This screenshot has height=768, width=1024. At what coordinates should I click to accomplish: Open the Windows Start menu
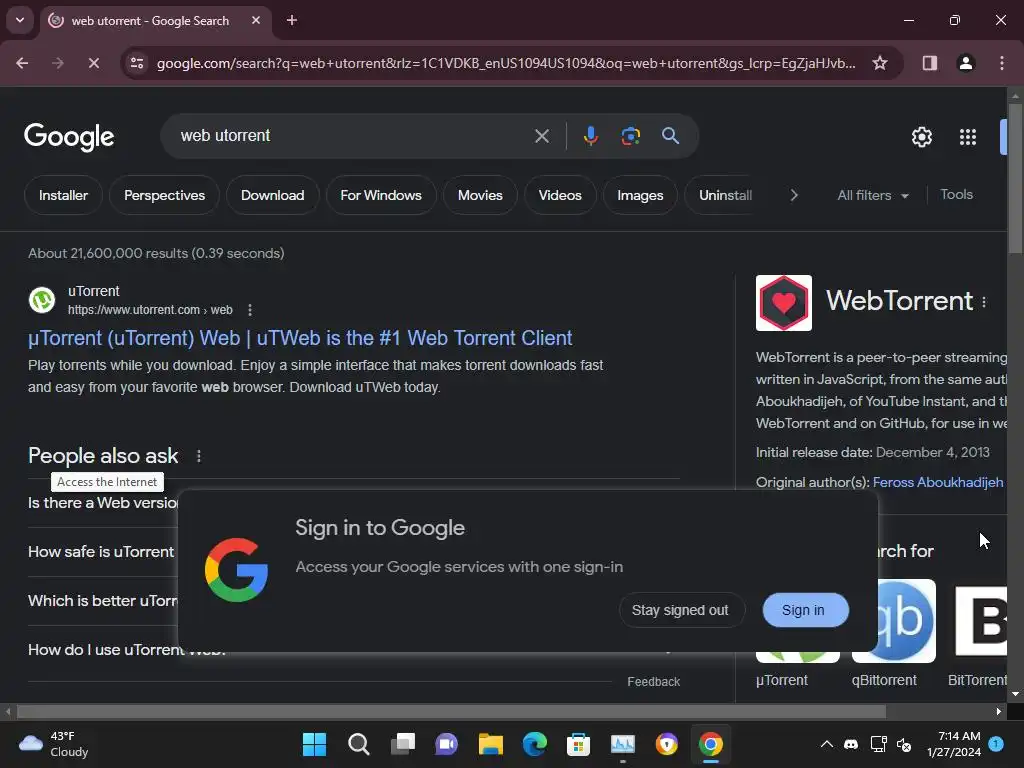(314, 744)
